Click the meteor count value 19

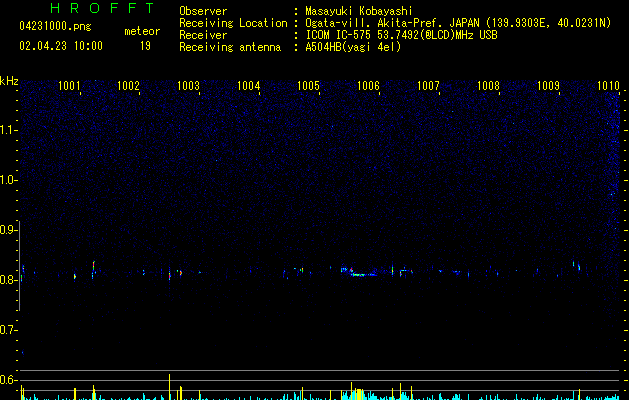point(145,46)
